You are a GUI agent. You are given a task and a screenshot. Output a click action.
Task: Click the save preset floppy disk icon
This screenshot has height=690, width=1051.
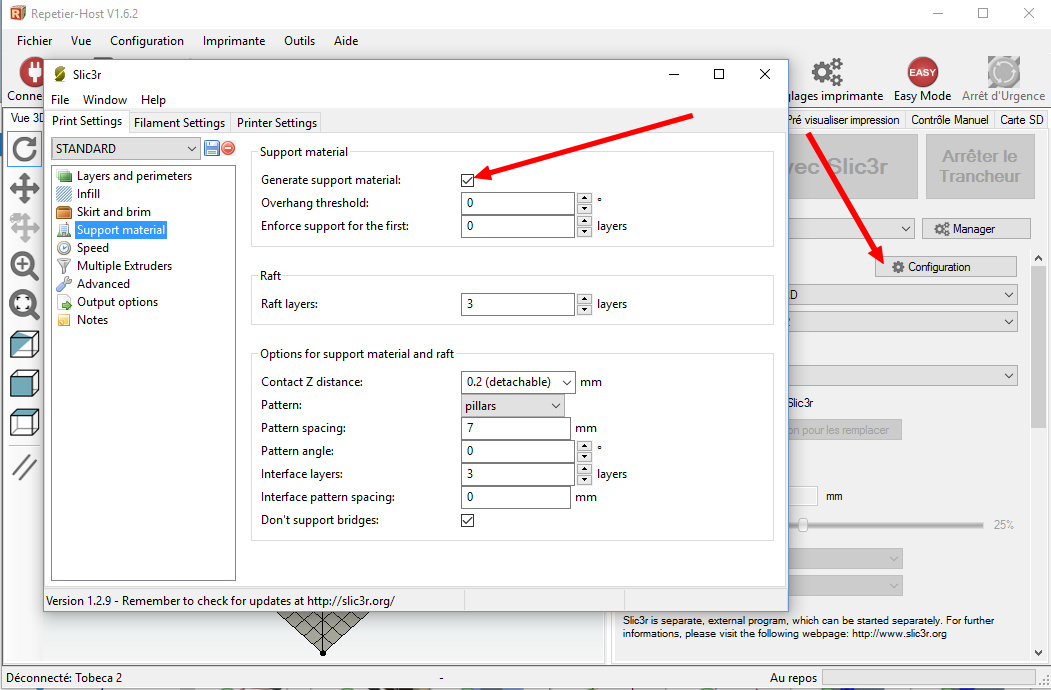click(211, 148)
